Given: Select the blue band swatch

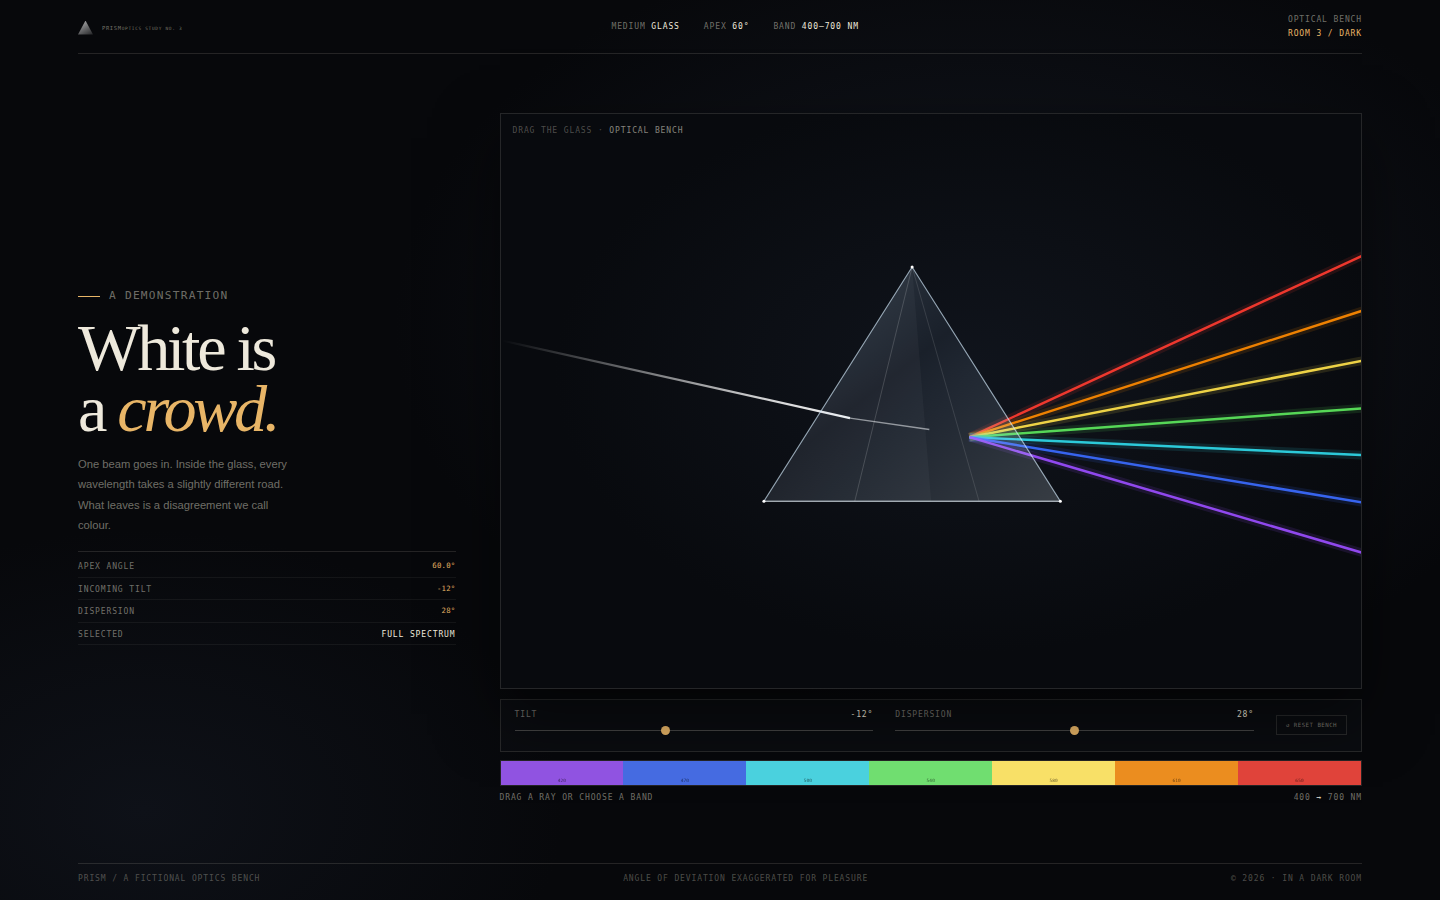Looking at the screenshot, I should tap(684, 773).
